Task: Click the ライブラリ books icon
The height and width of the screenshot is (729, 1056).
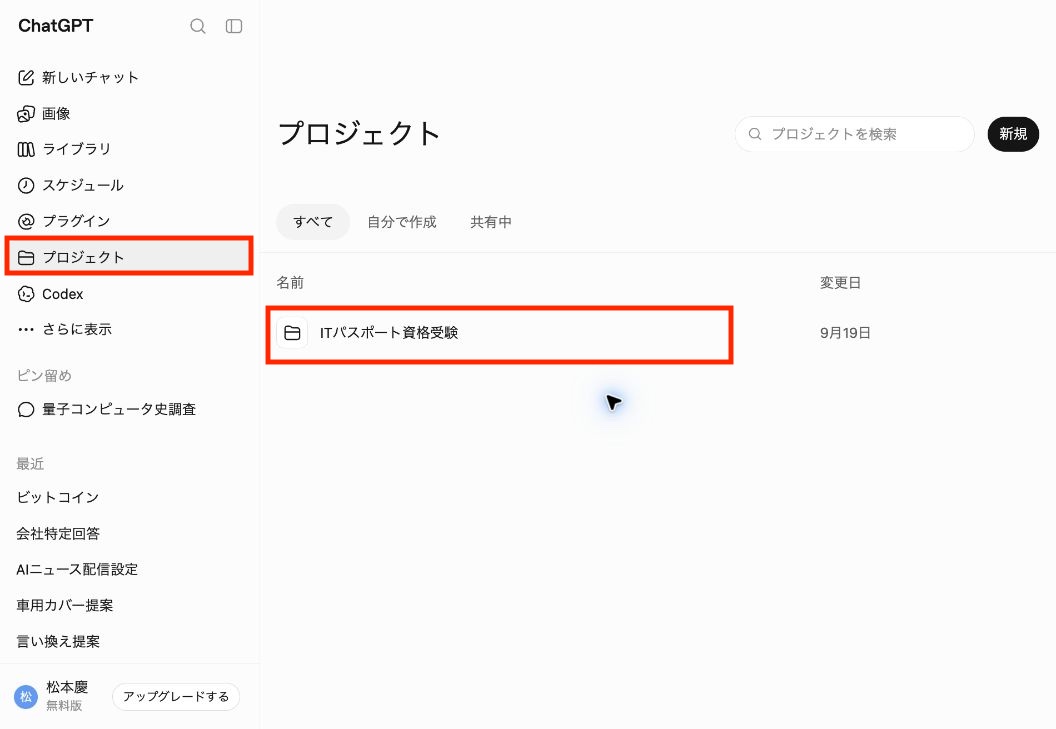Action: tap(26, 150)
